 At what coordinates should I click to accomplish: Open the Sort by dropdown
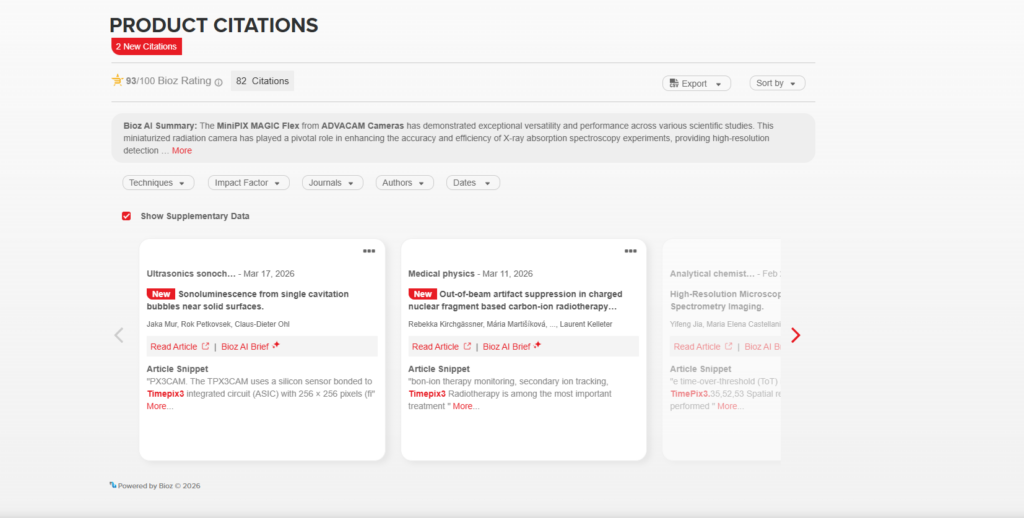(777, 83)
